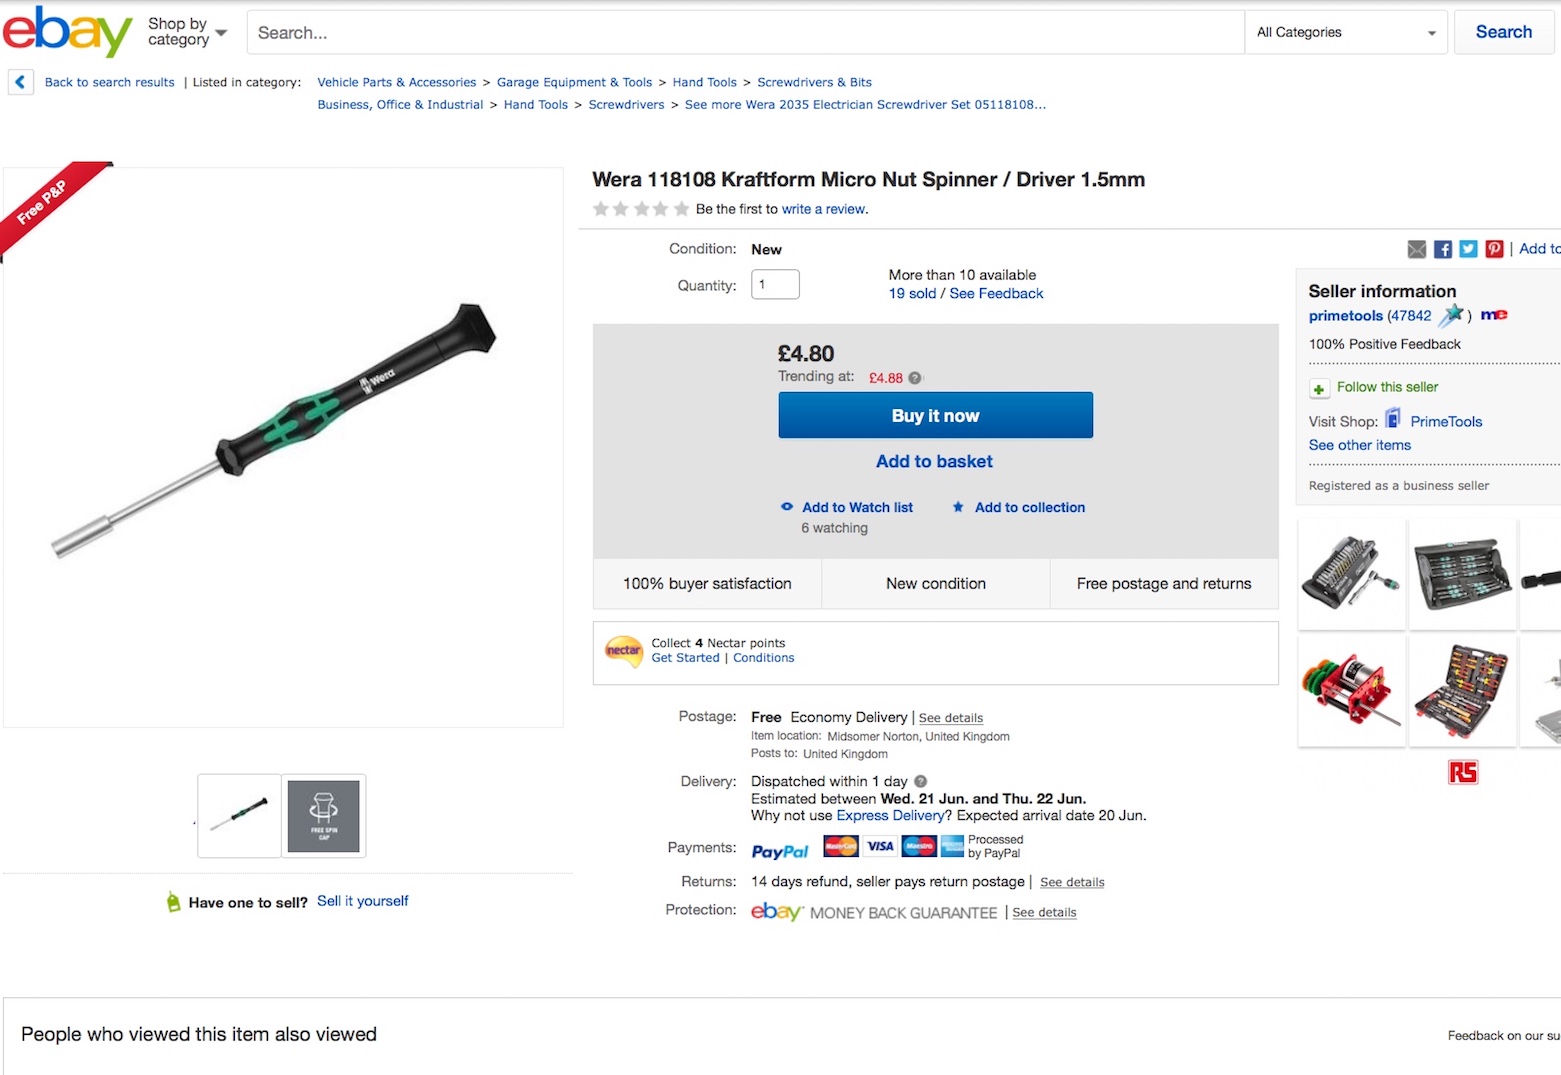Pin this item on Pinterest

click(1494, 249)
